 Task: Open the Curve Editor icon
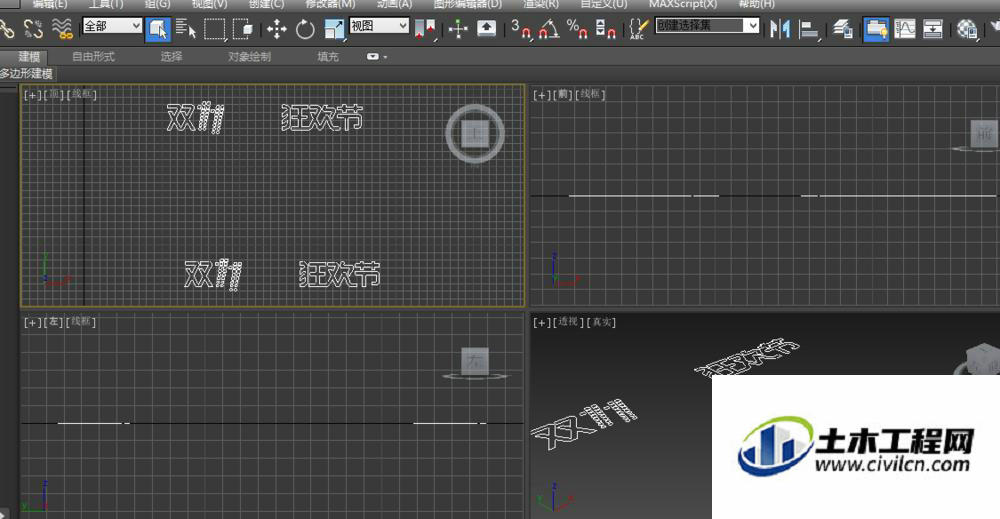pos(904,29)
